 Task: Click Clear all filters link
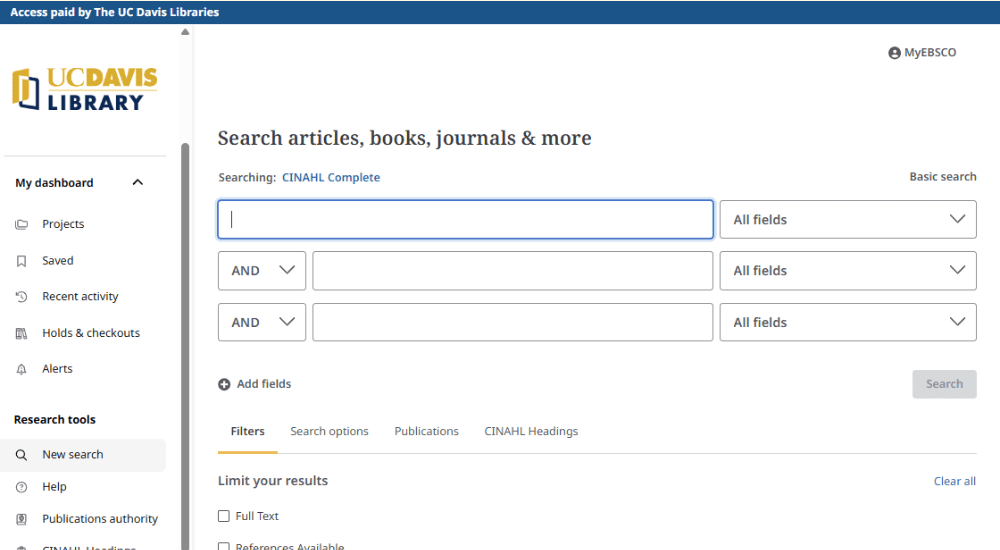[954, 482]
